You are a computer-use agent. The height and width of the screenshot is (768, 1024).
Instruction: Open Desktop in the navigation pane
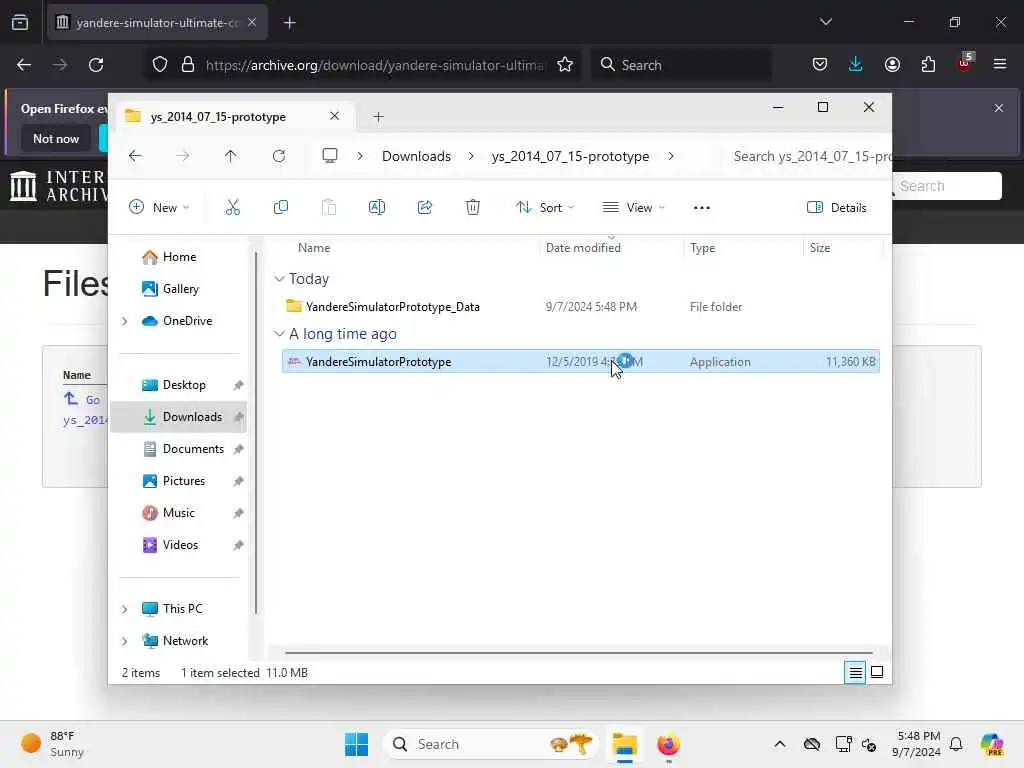click(178, 385)
